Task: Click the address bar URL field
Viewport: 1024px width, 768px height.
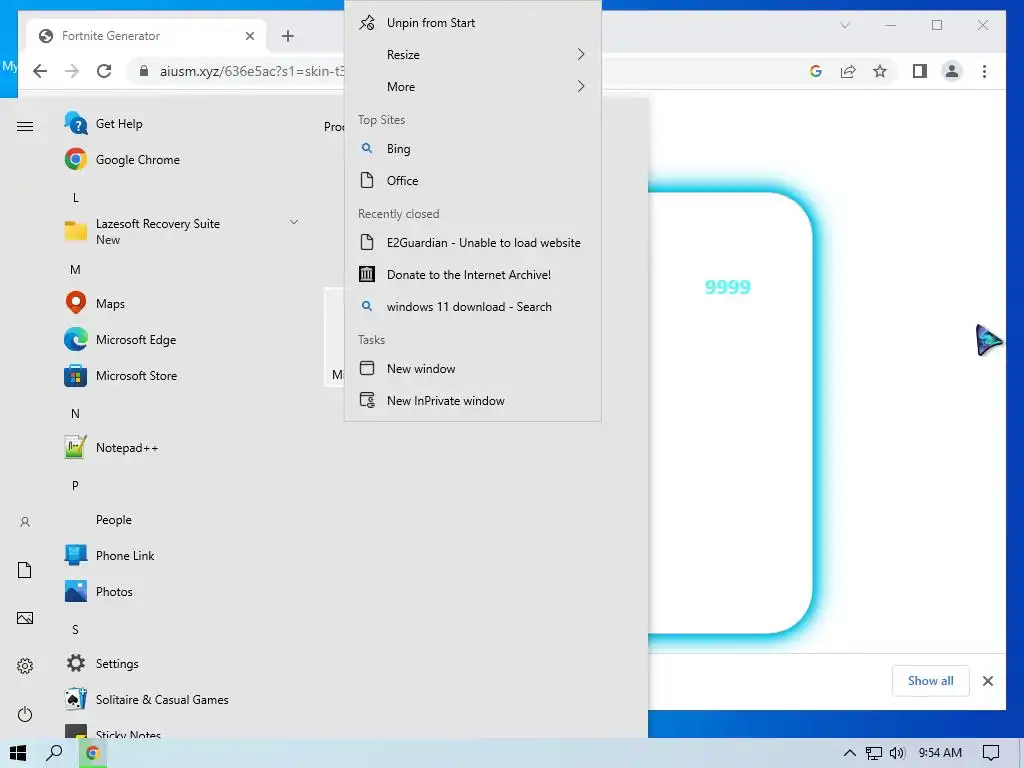Action: (251, 71)
